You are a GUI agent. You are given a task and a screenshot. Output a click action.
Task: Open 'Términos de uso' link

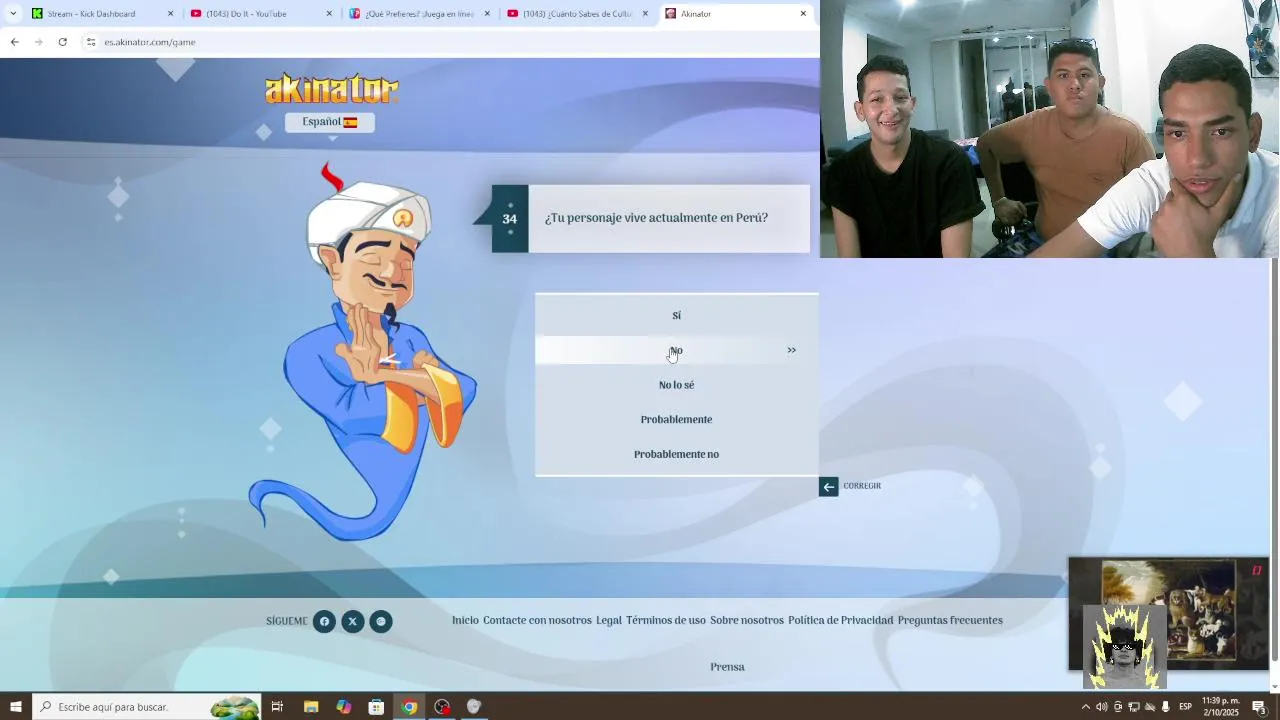[666, 620]
